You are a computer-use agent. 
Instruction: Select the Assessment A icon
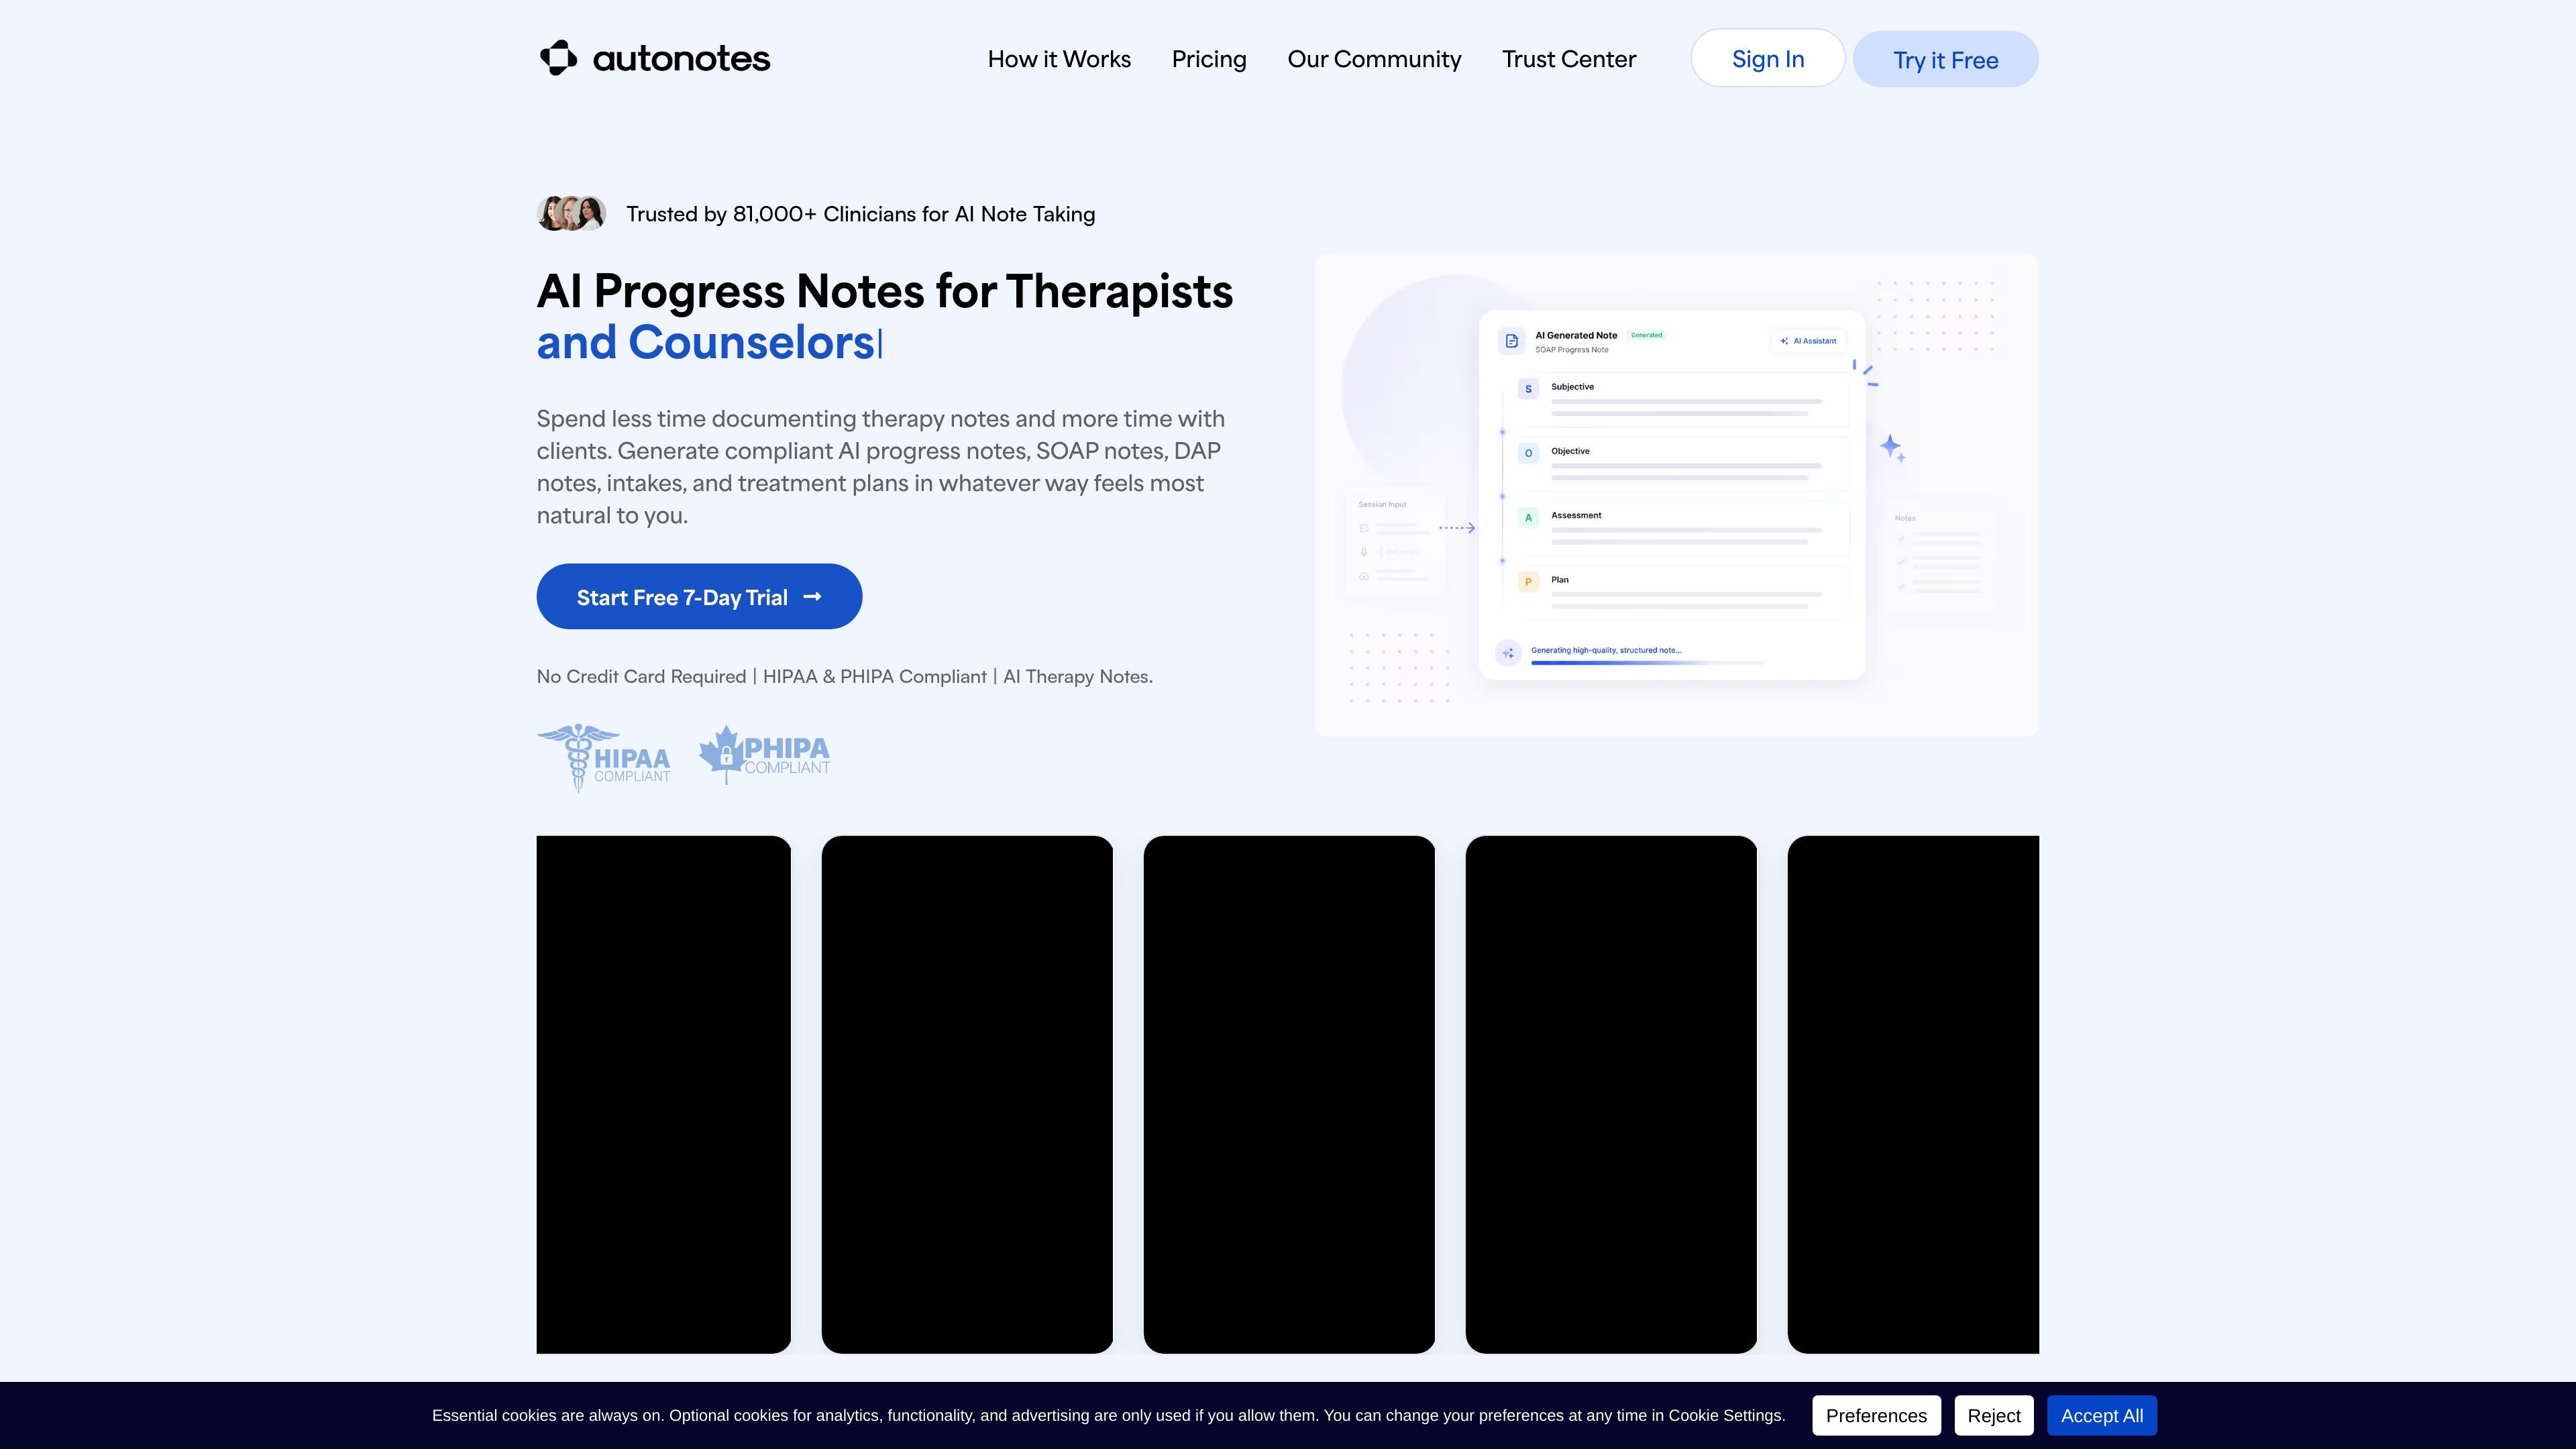tap(1528, 518)
